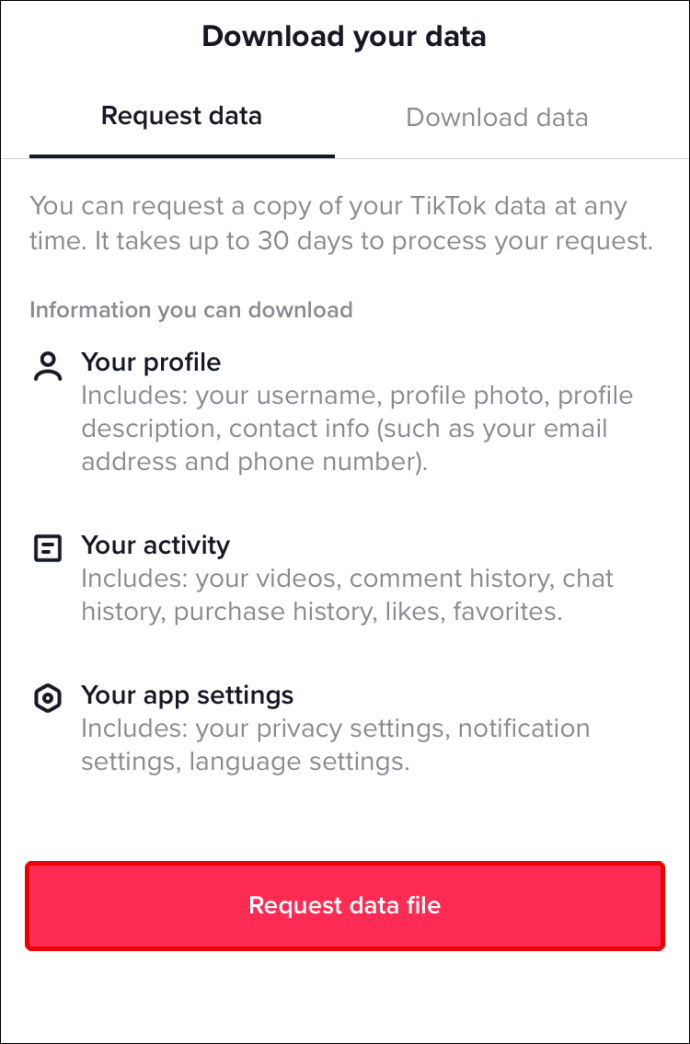Select the Your activity heading
Image resolution: width=690 pixels, height=1044 pixels.
[155, 545]
